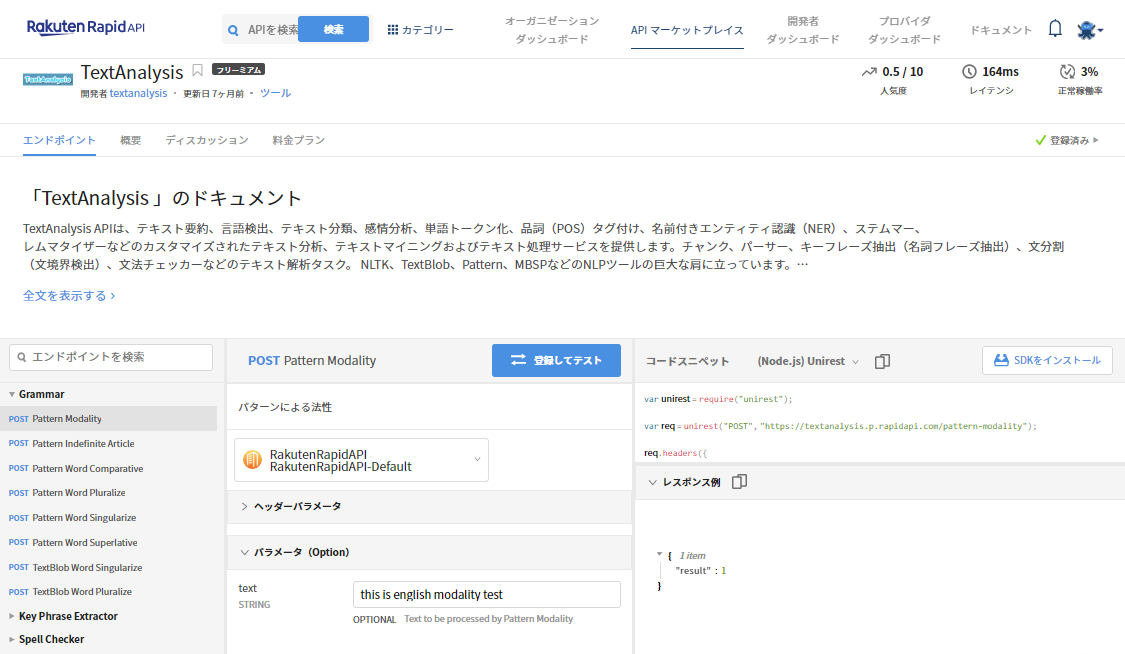Screen dimensions: 1125x654
Task: Expand ヘッダーパラメータ section
Action: (429, 506)
